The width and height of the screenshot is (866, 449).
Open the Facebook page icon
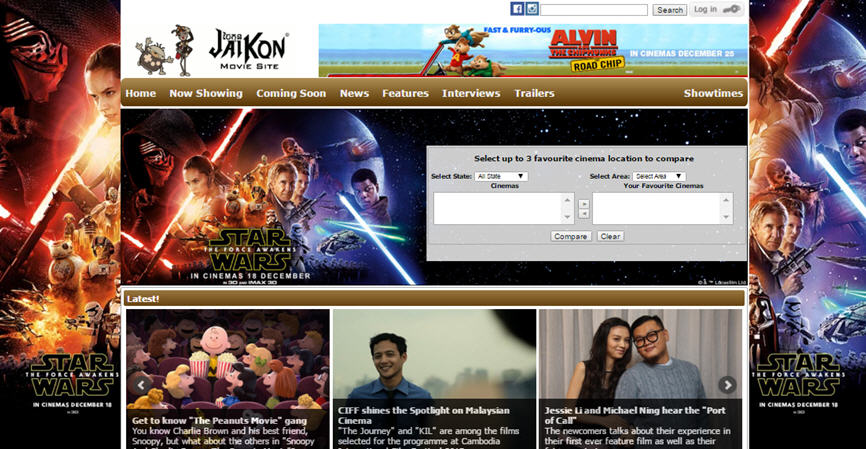517,9
